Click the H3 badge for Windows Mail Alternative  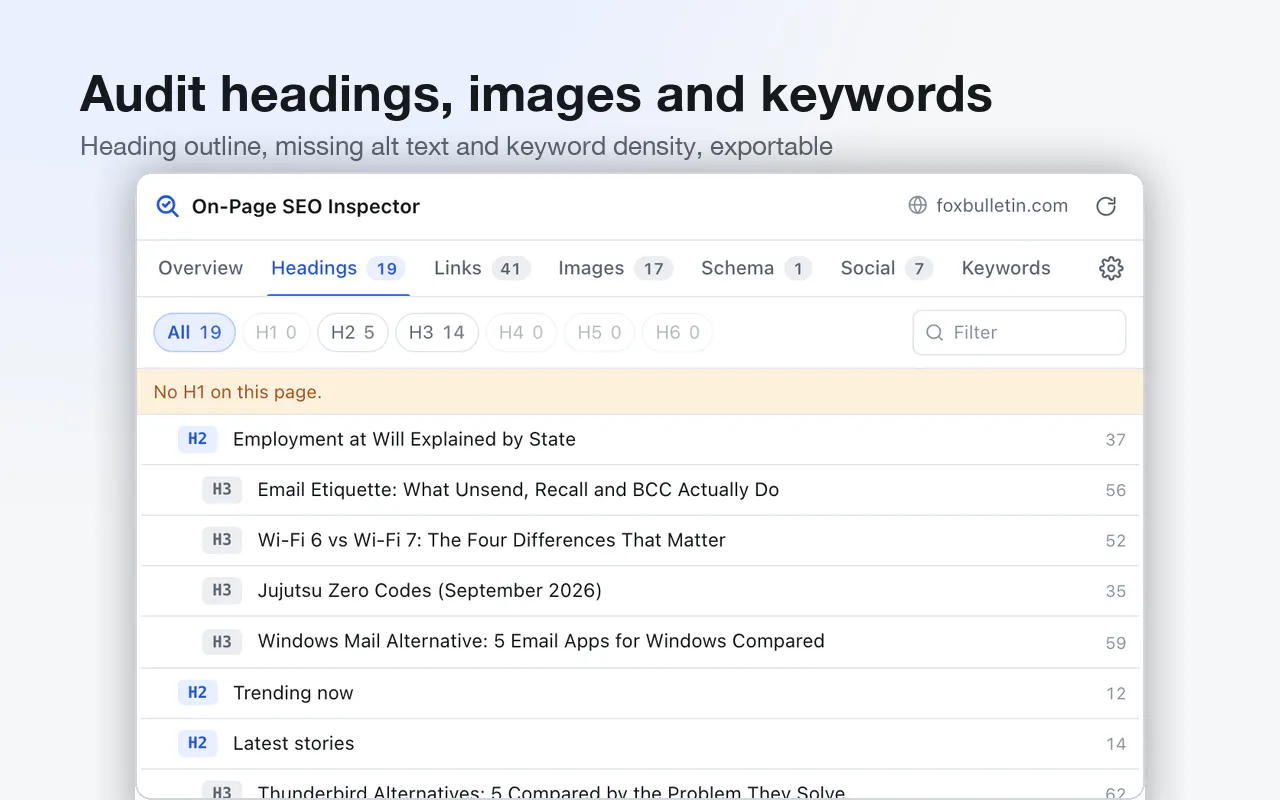[x=222, y=642]
